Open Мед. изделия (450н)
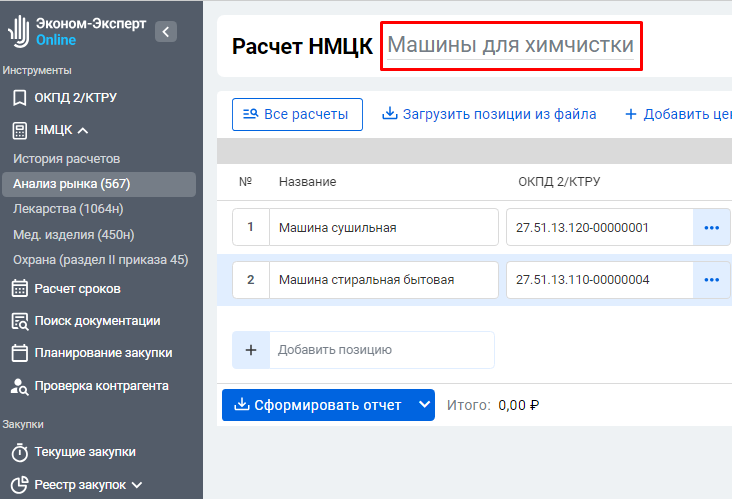The width and height of the screenshot is (732, 499). pos(74,234)
